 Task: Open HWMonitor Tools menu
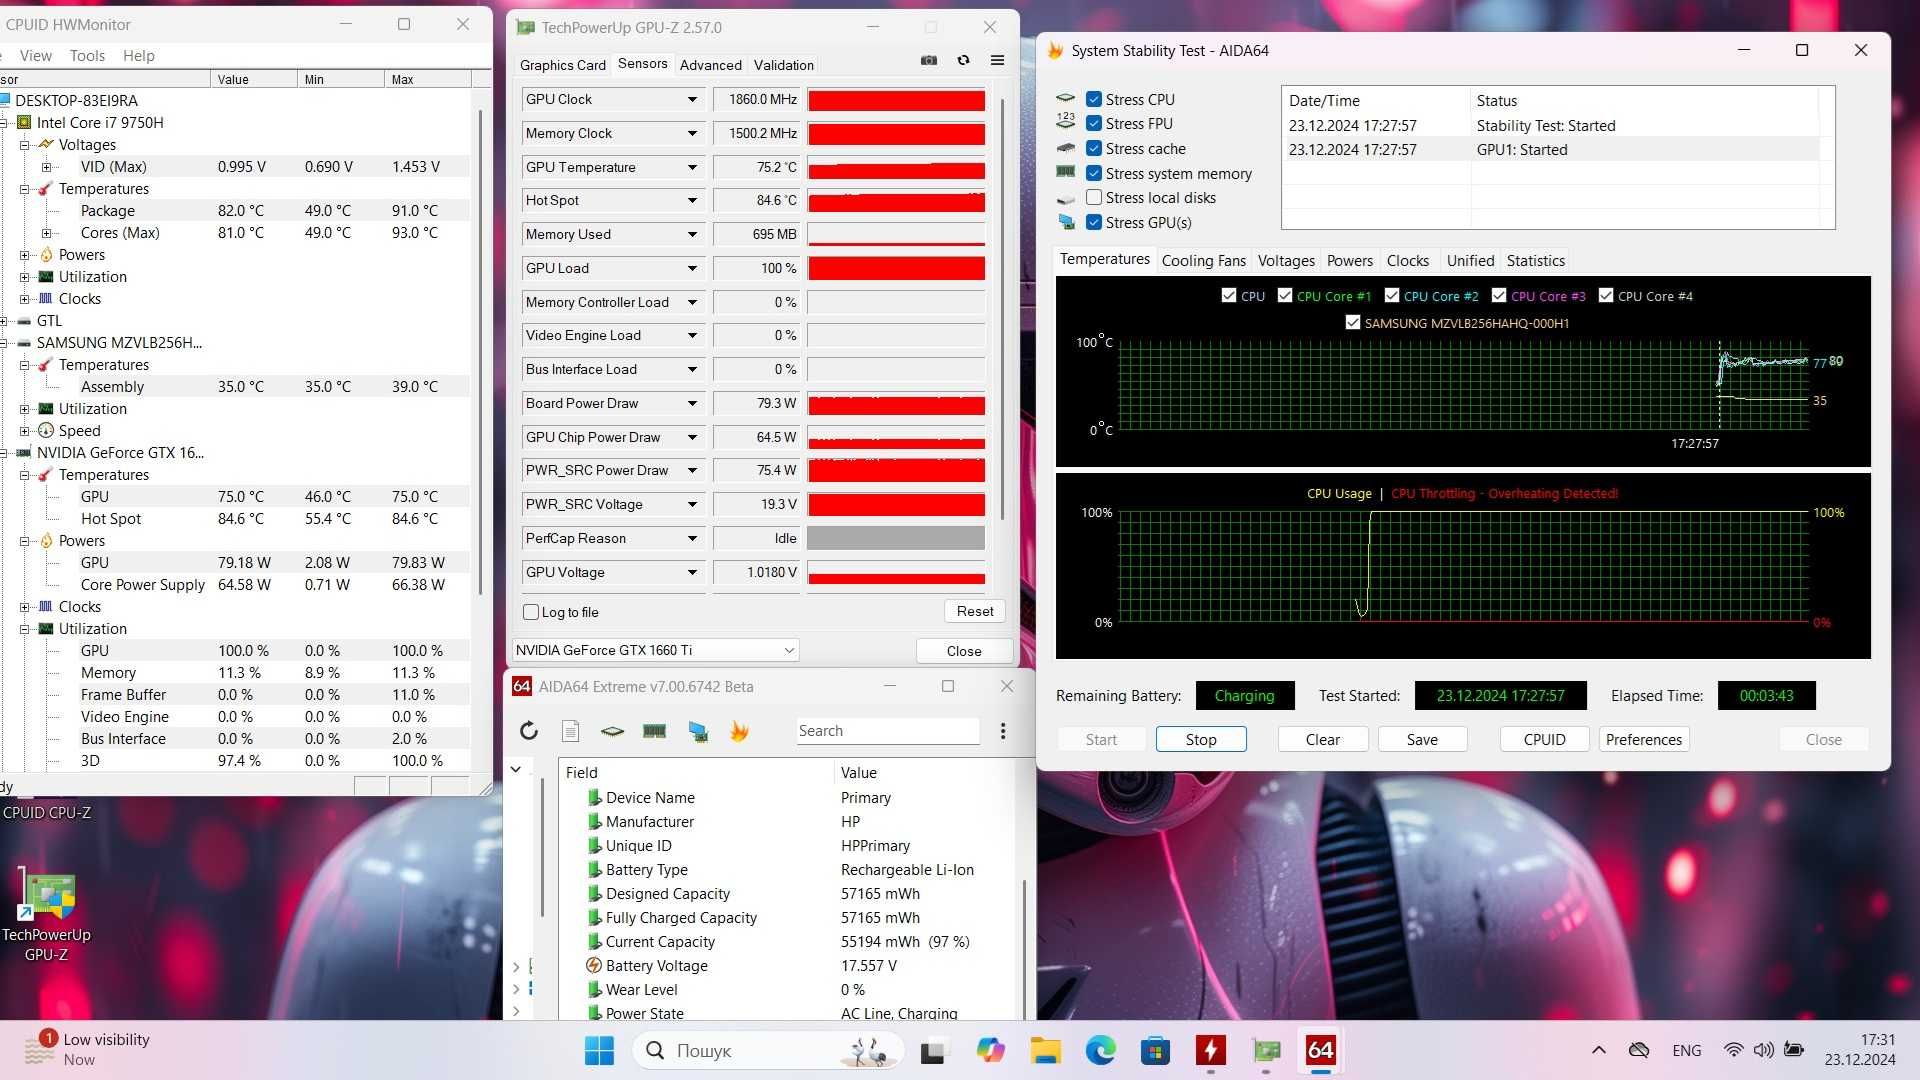87,56
